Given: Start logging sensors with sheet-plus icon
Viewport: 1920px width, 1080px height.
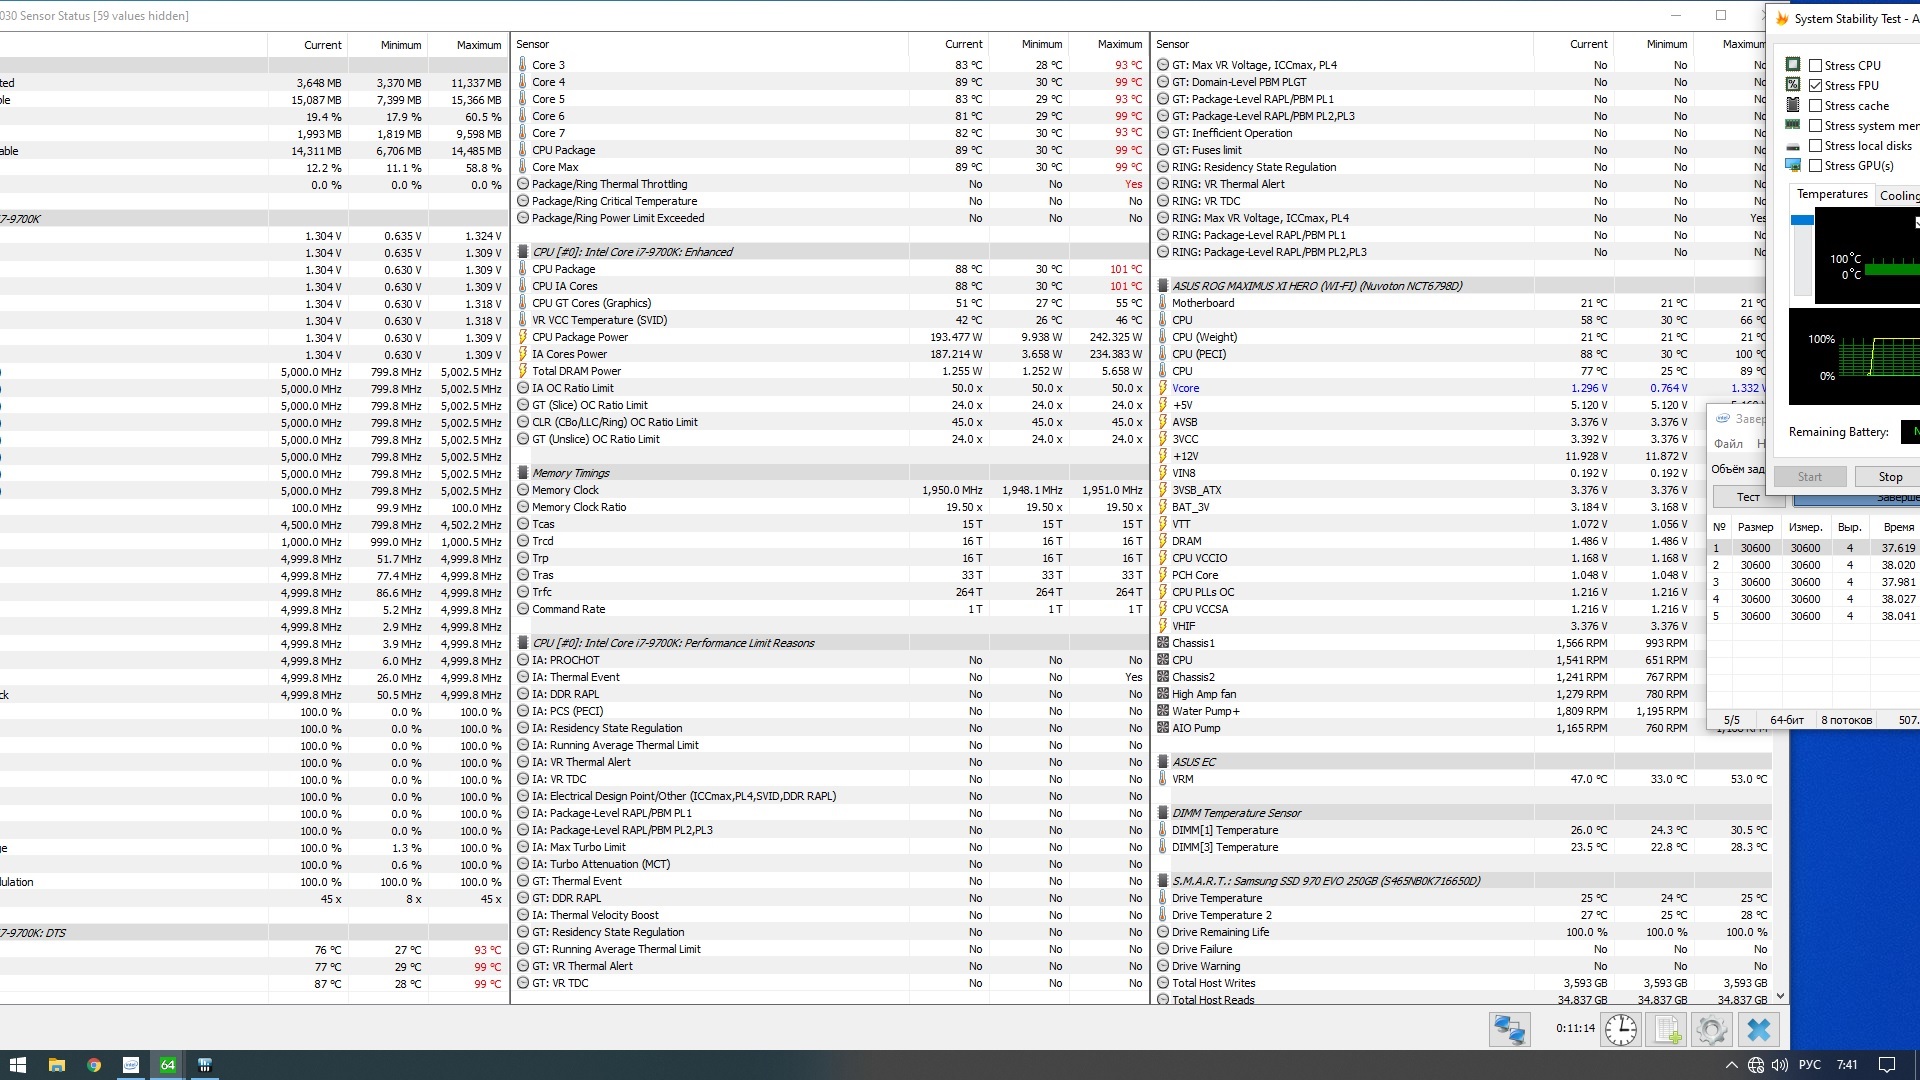Looking at the screenshot, I should pyautogui.click(x=1667, y=1029).
